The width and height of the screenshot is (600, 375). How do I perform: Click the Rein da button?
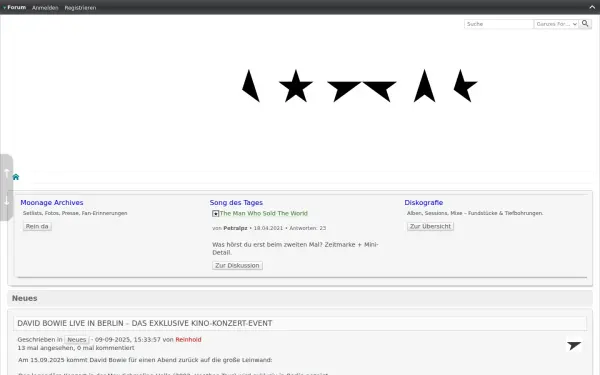point(37,226)
